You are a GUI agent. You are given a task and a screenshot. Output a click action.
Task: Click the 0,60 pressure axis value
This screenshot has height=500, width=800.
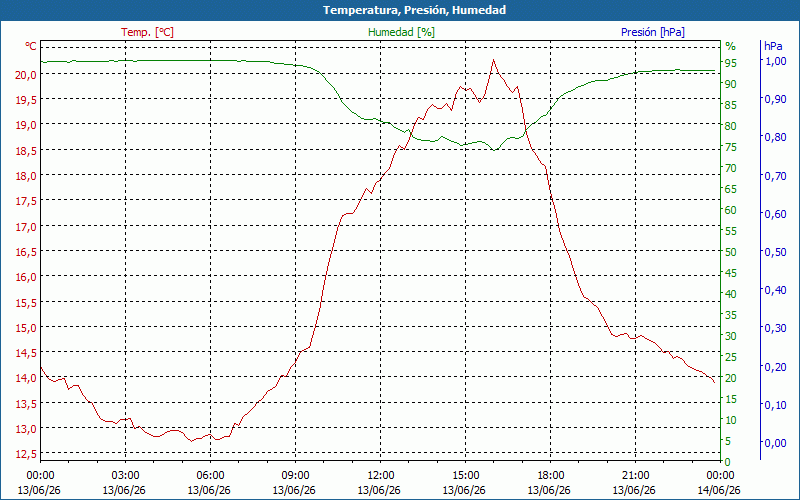pyautogui.click(x=775, y=214)
